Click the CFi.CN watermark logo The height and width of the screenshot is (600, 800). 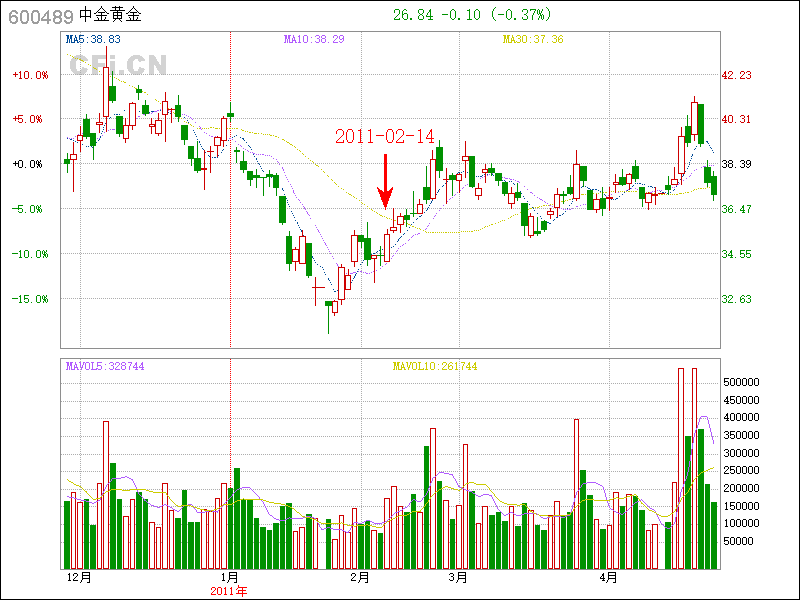pyautogui.click(x=117, y=65)
